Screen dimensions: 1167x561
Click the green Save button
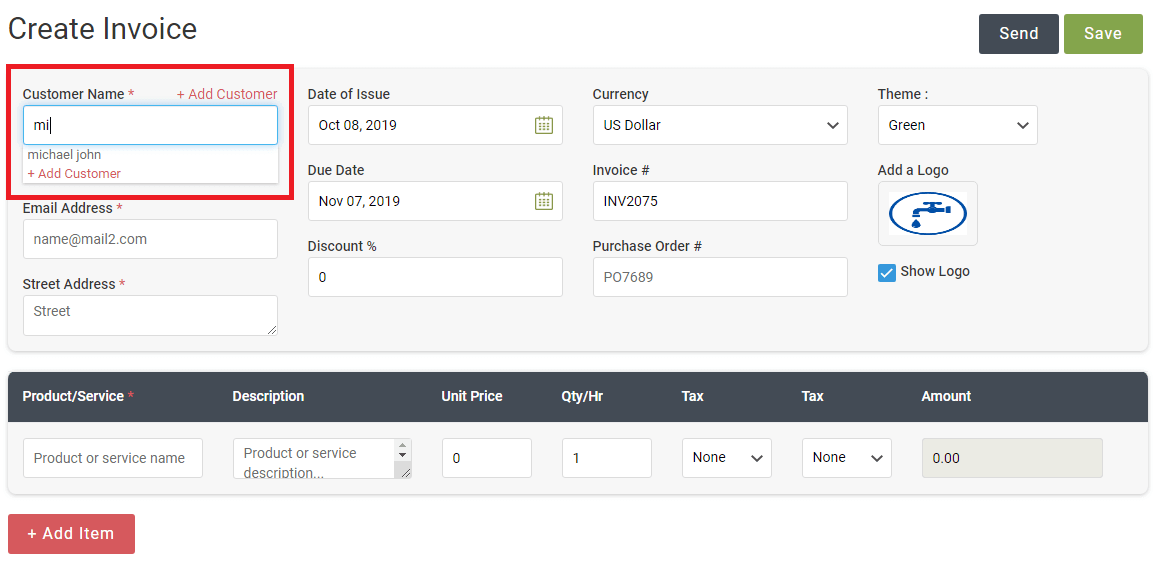[x=1102, y=33]
